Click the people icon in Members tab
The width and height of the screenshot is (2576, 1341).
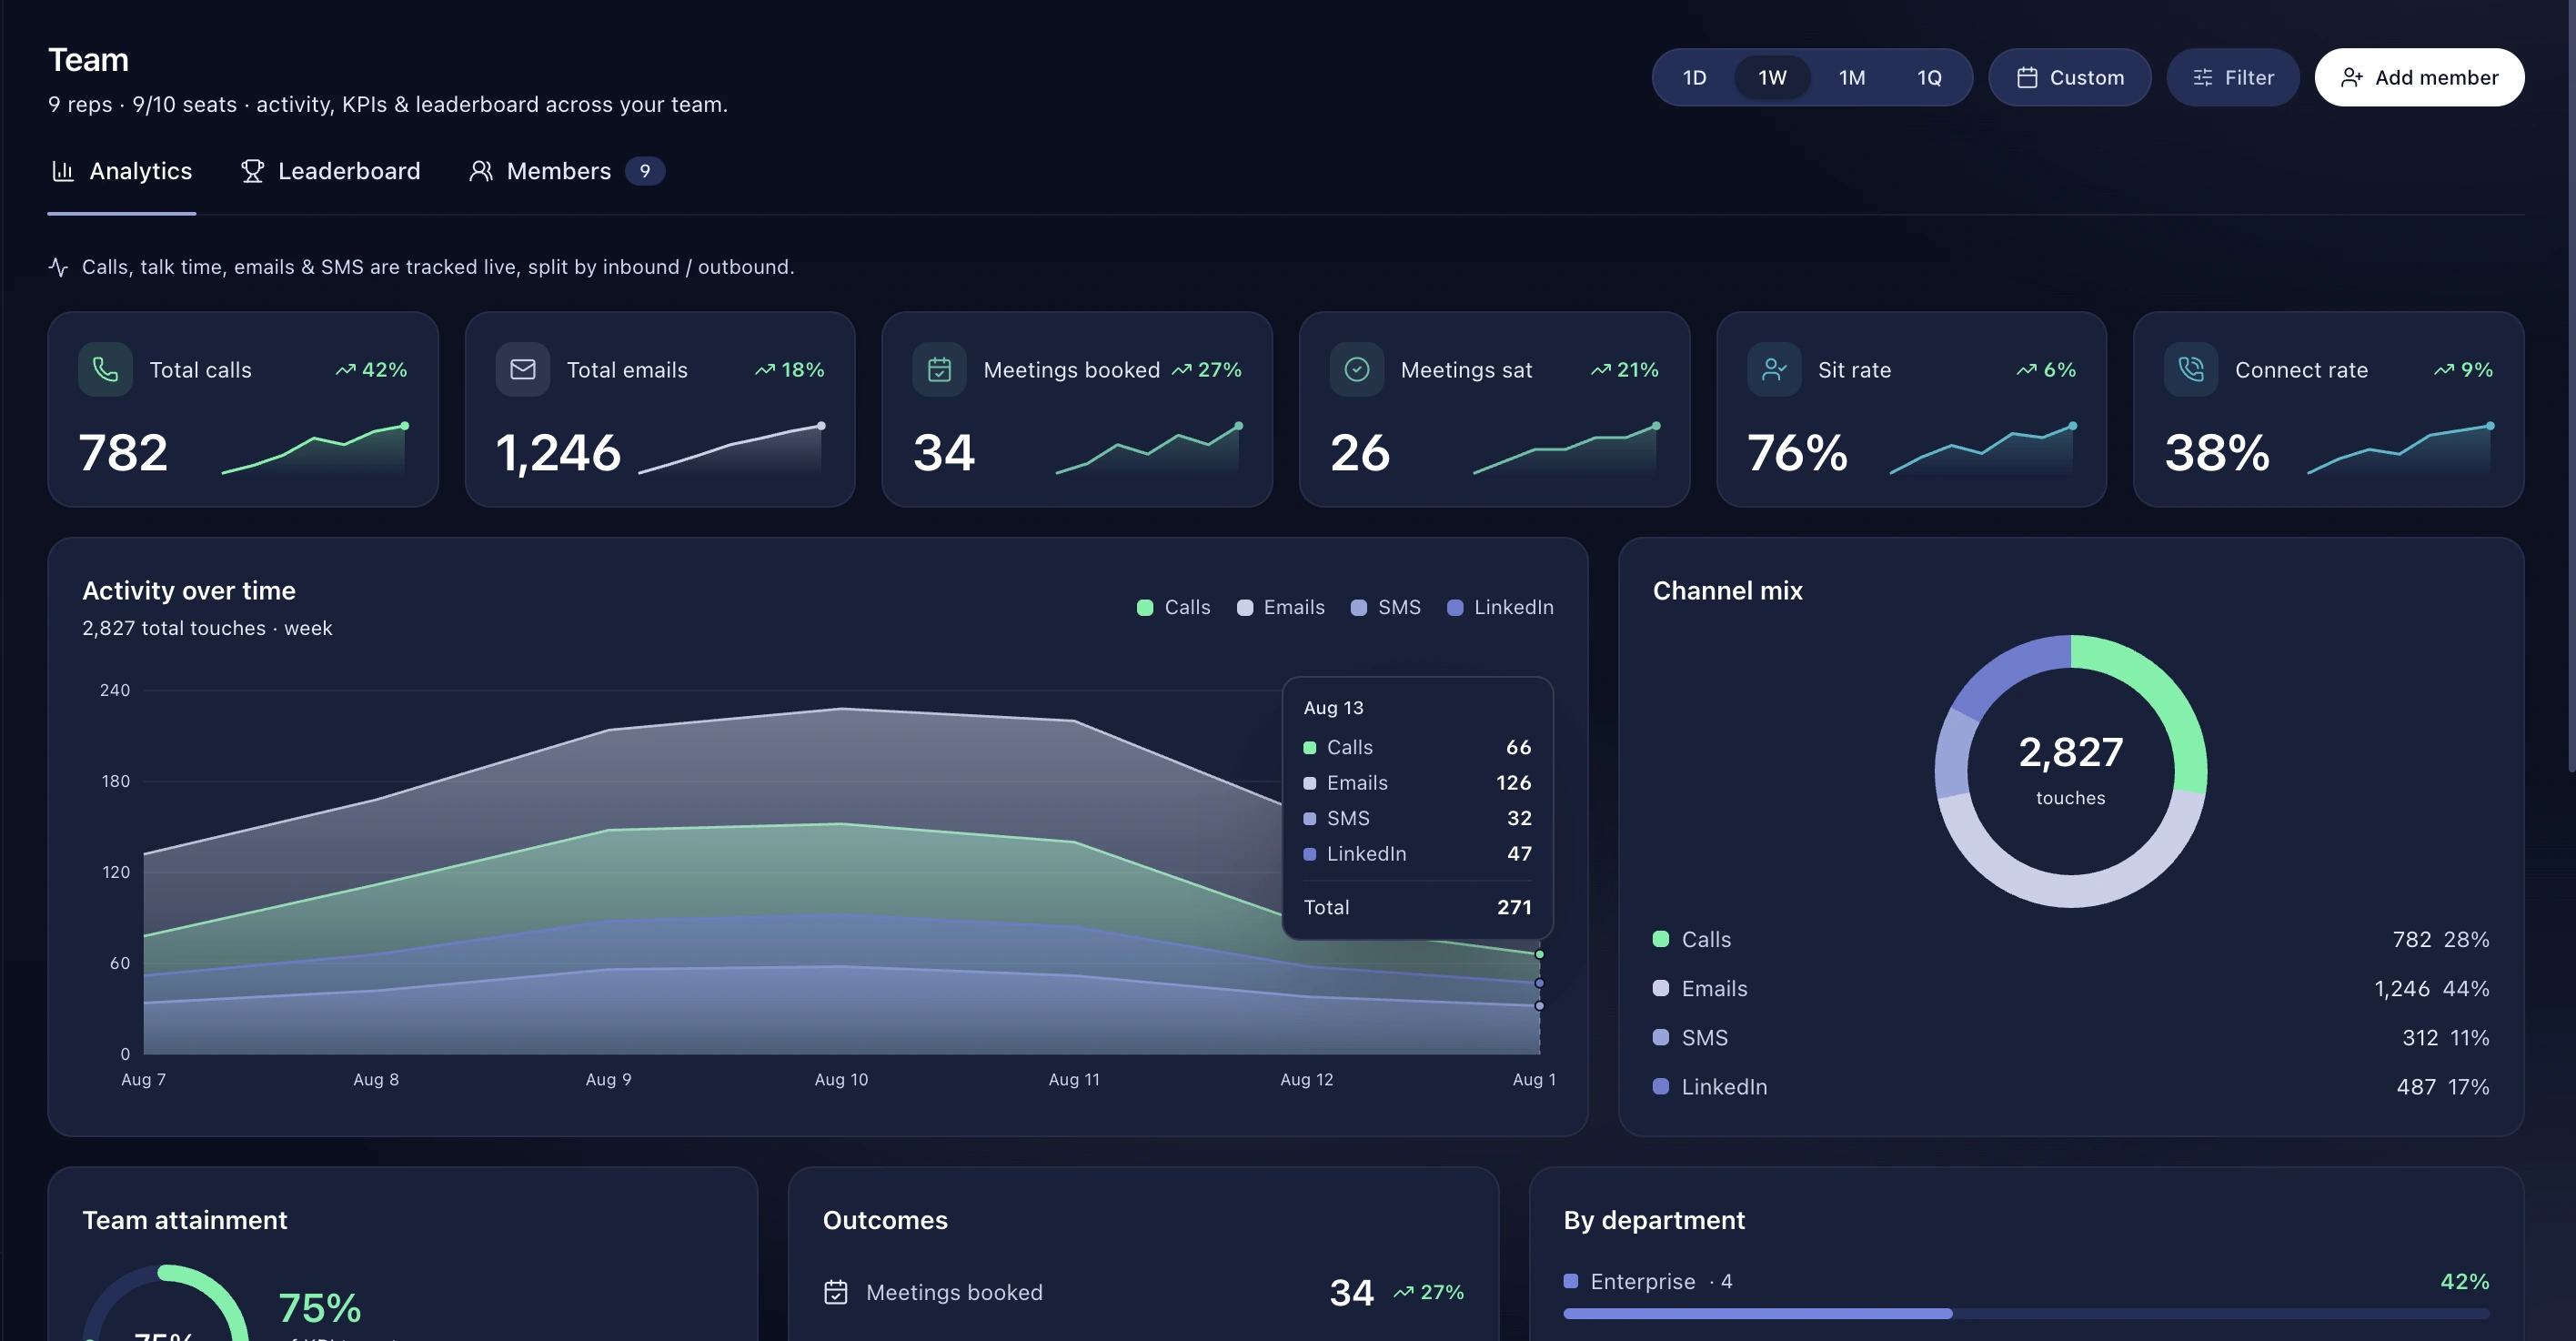(481, 171)
